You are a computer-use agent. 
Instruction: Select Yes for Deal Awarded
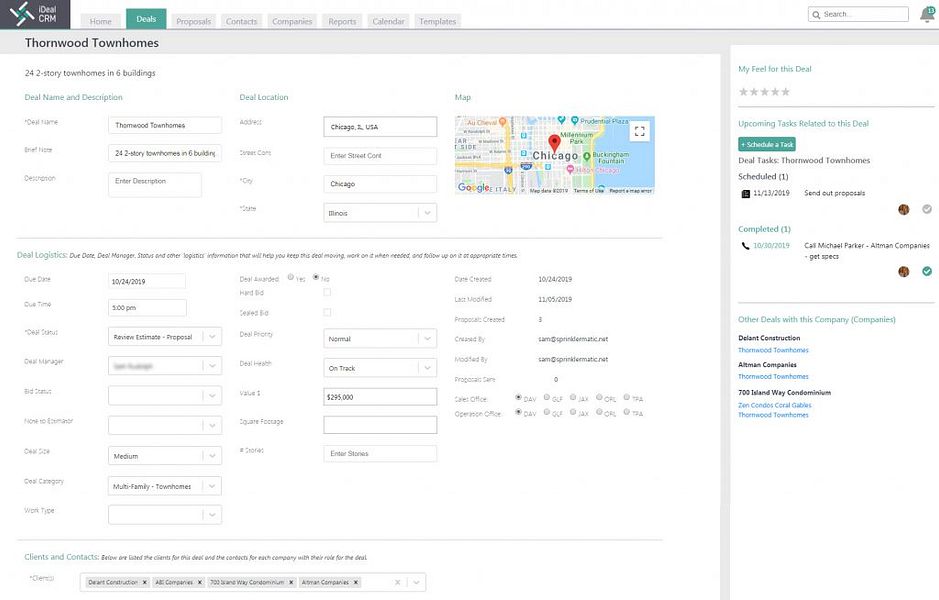point(290,277)
